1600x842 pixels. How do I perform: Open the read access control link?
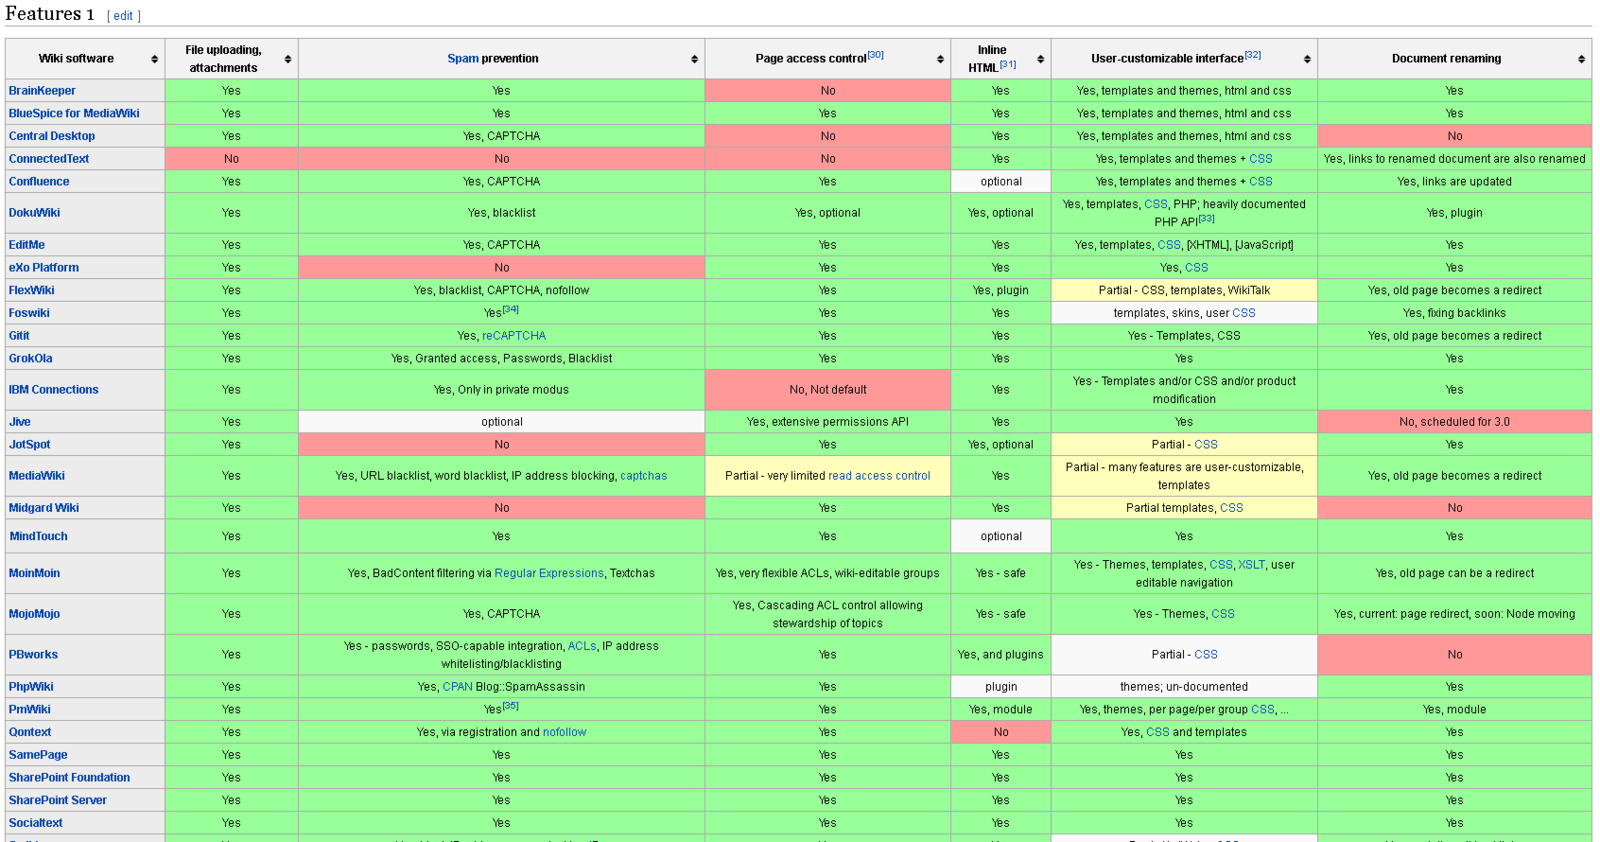point(879,476)
